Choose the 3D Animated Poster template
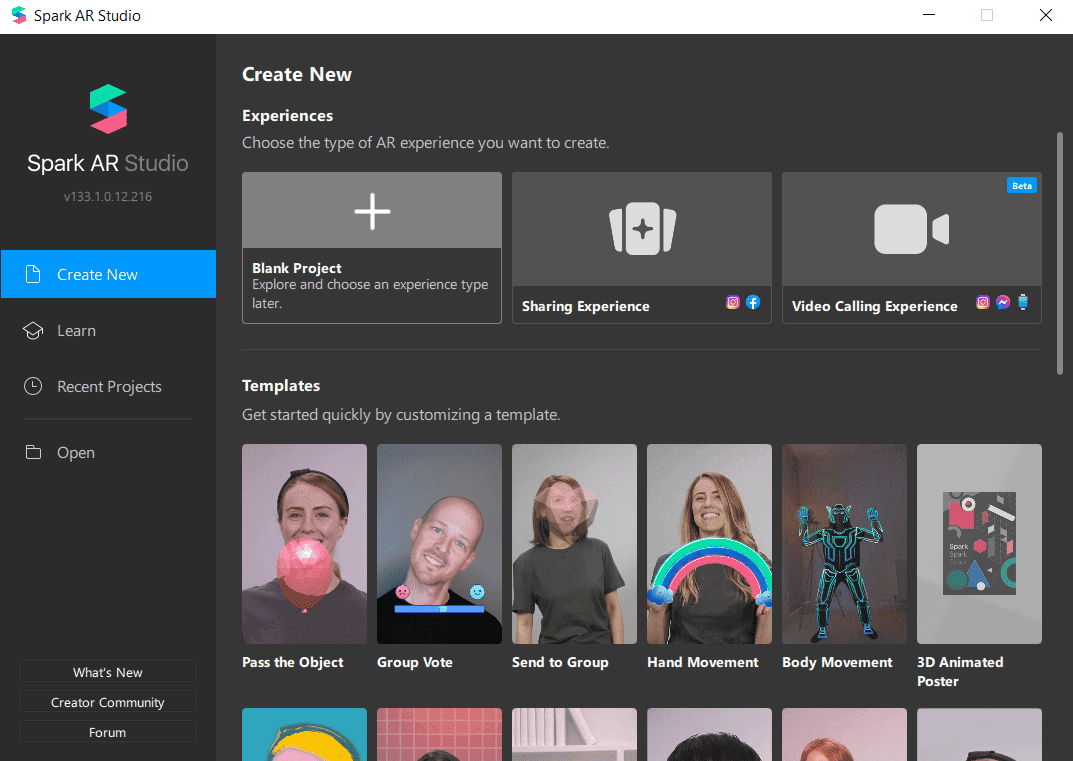1073x761 pixels. point(979,544)
